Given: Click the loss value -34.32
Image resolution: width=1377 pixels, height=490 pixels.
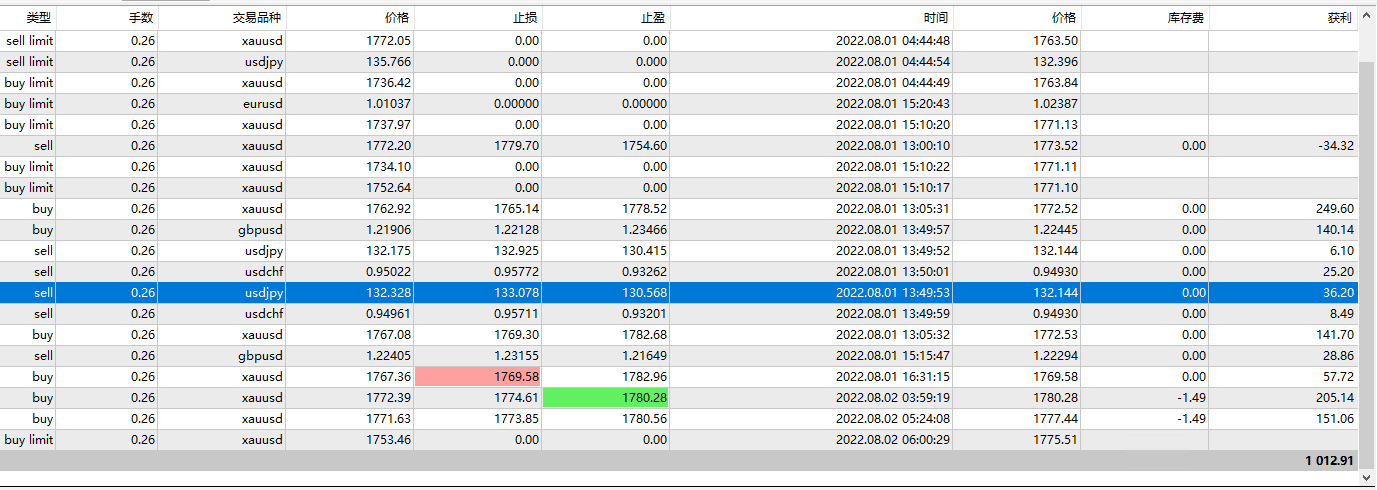Looking at the screenshot, I should pos(1336,146).
